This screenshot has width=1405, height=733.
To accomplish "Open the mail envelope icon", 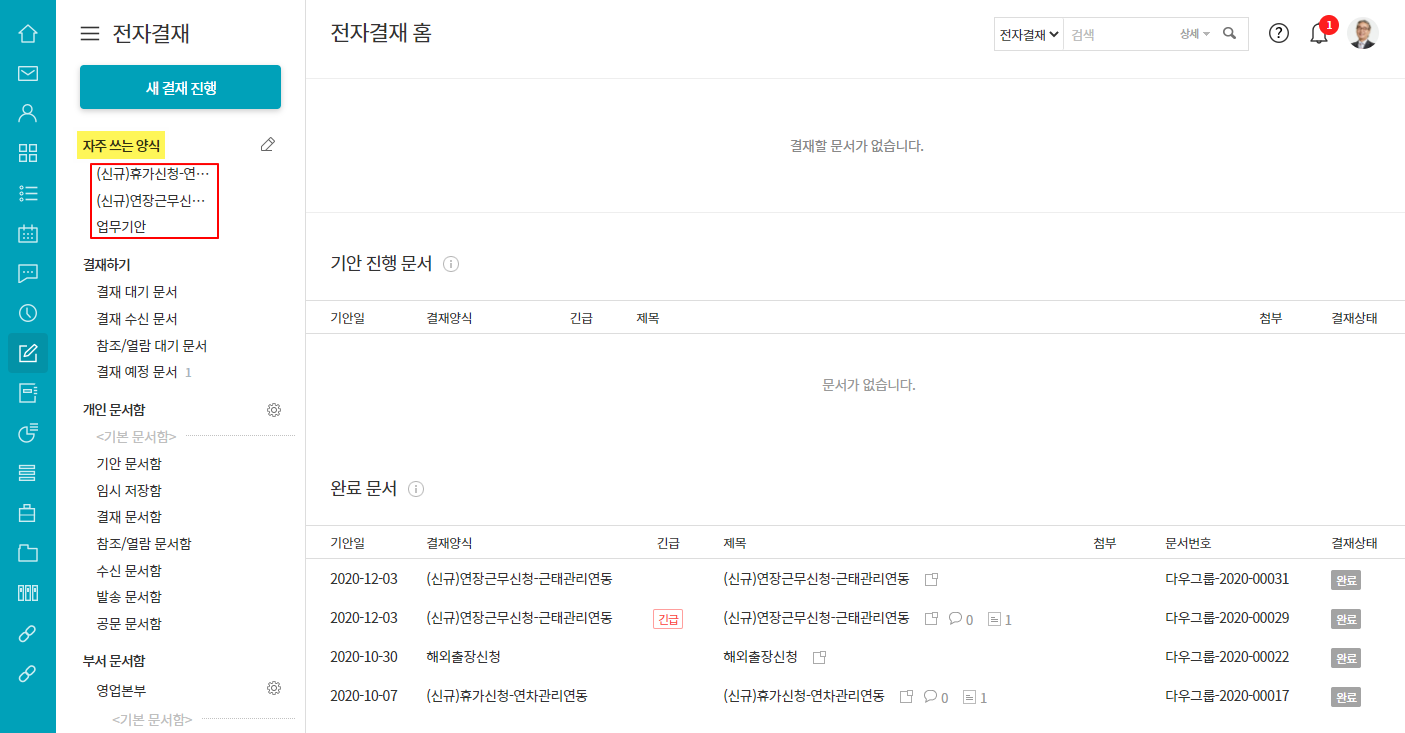I will click(28, 73).
